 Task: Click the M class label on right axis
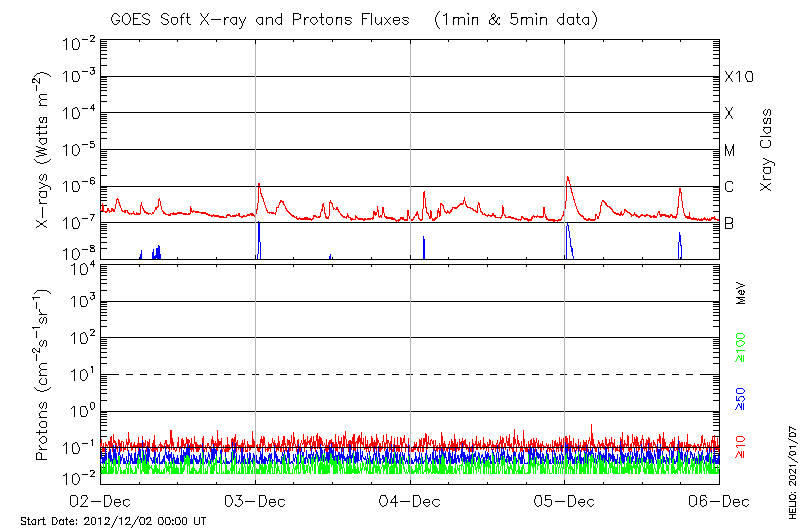click(730, 150)
